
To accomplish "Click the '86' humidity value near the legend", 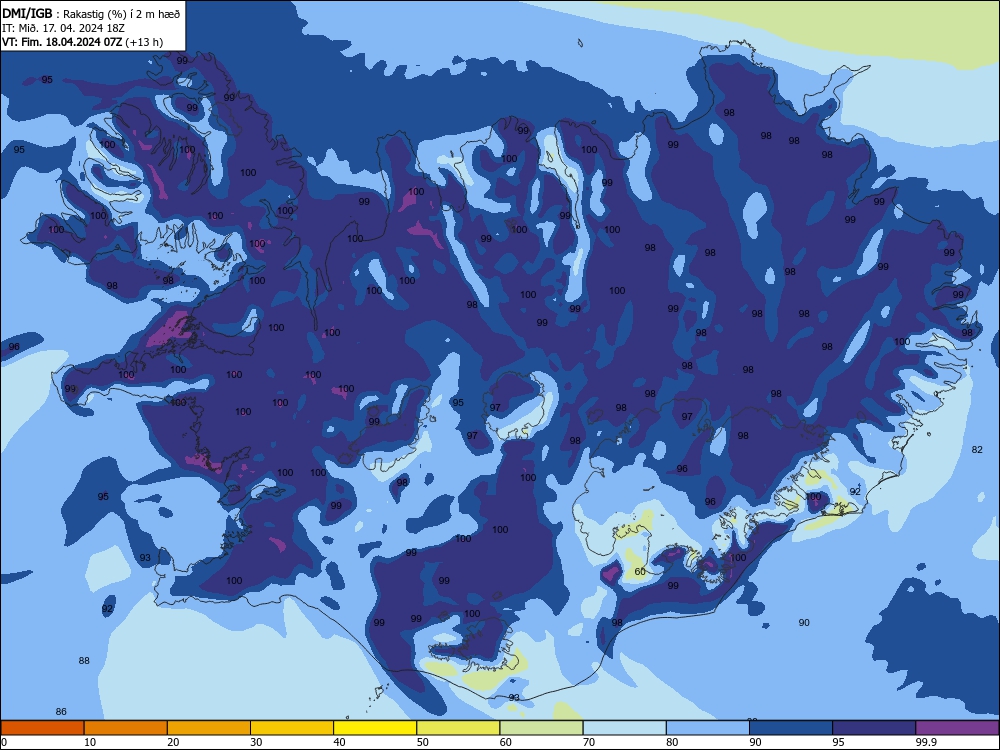I will (x=61, y=712).
